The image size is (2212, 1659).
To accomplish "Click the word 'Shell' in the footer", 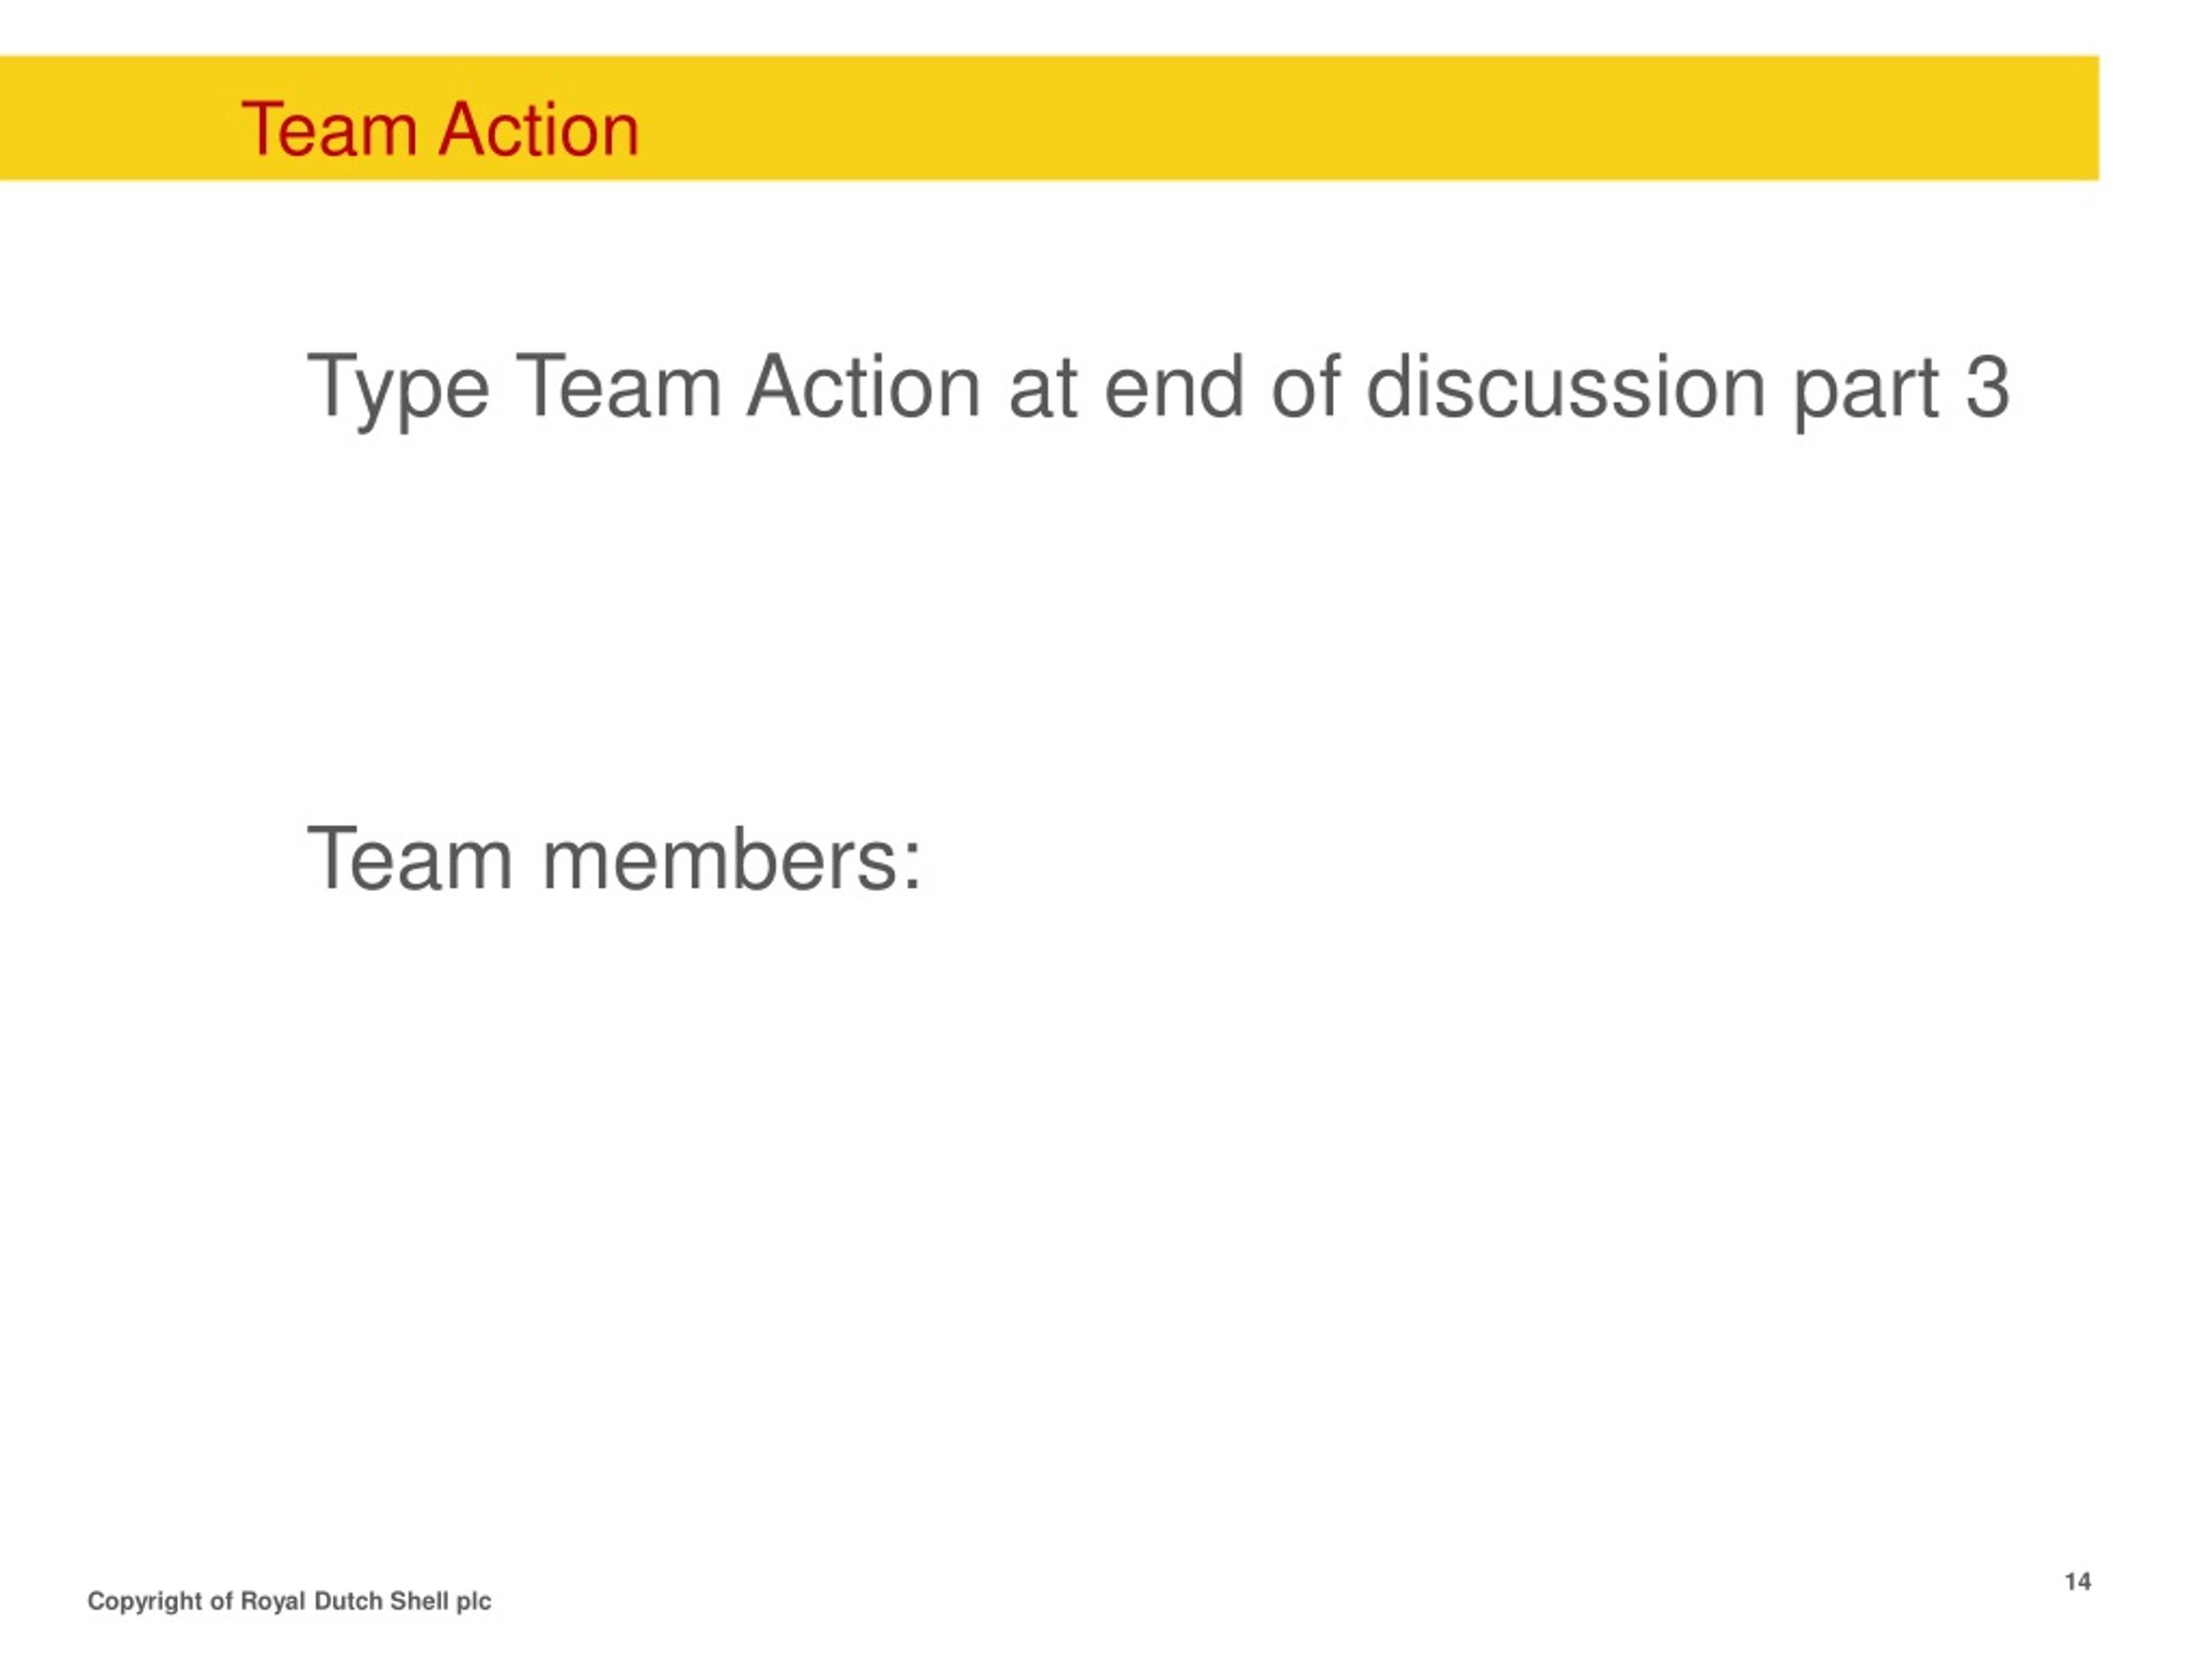I will pos(419,1600).
